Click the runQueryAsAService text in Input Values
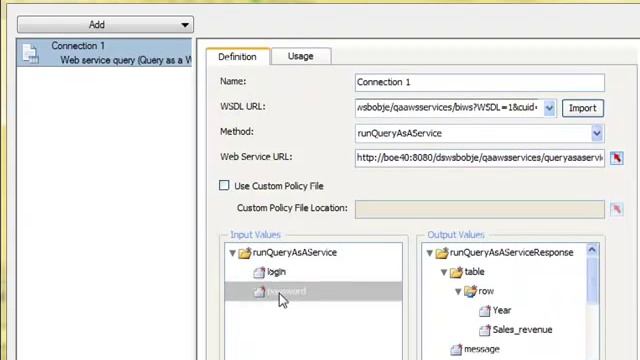Image resolution: width=640 pixels, height=360 pixels. pos(295,253)
